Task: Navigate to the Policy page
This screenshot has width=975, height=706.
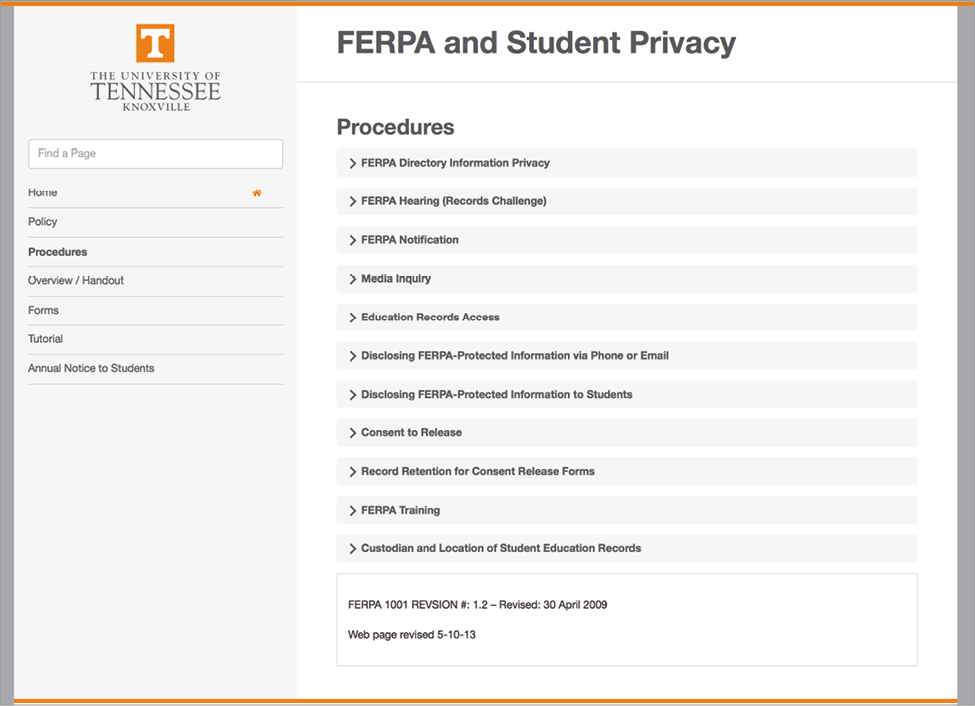Action: (x=42, y=221)
